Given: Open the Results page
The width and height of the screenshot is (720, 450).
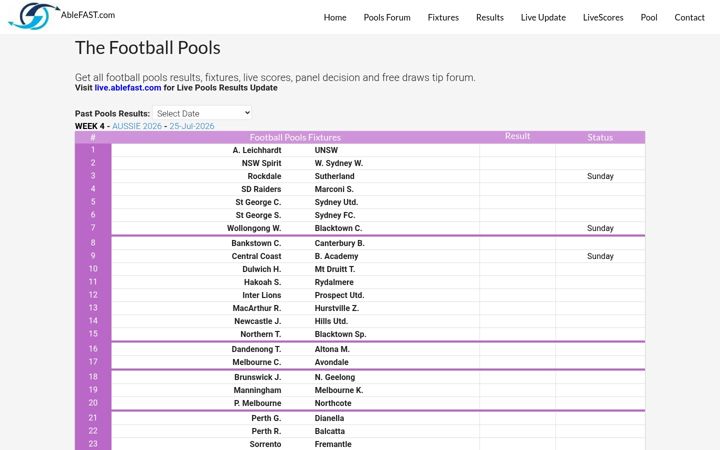Looking at the screenshot, I should [x=489, y=17].
